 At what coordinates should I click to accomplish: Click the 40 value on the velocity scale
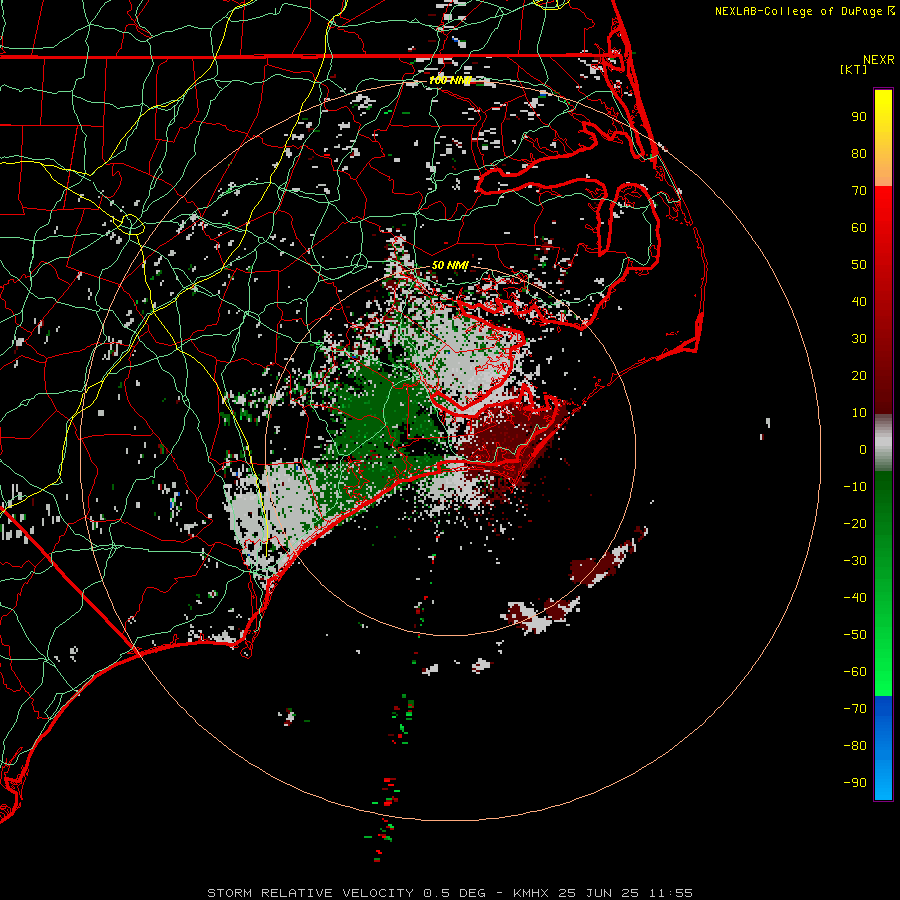pos(859,302)
